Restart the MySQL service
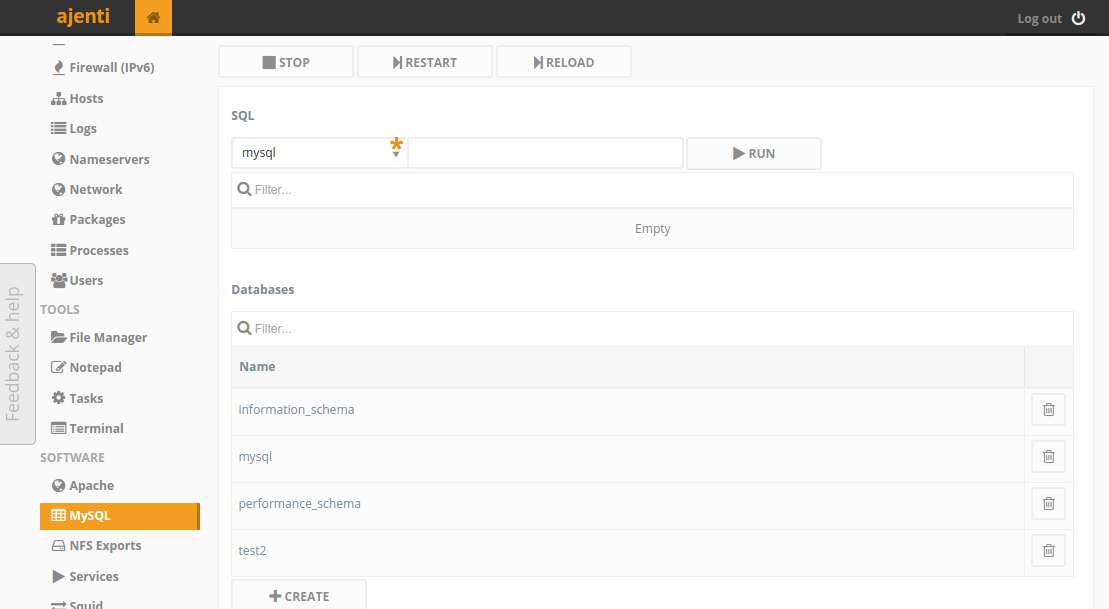 [x=424, y=62]
